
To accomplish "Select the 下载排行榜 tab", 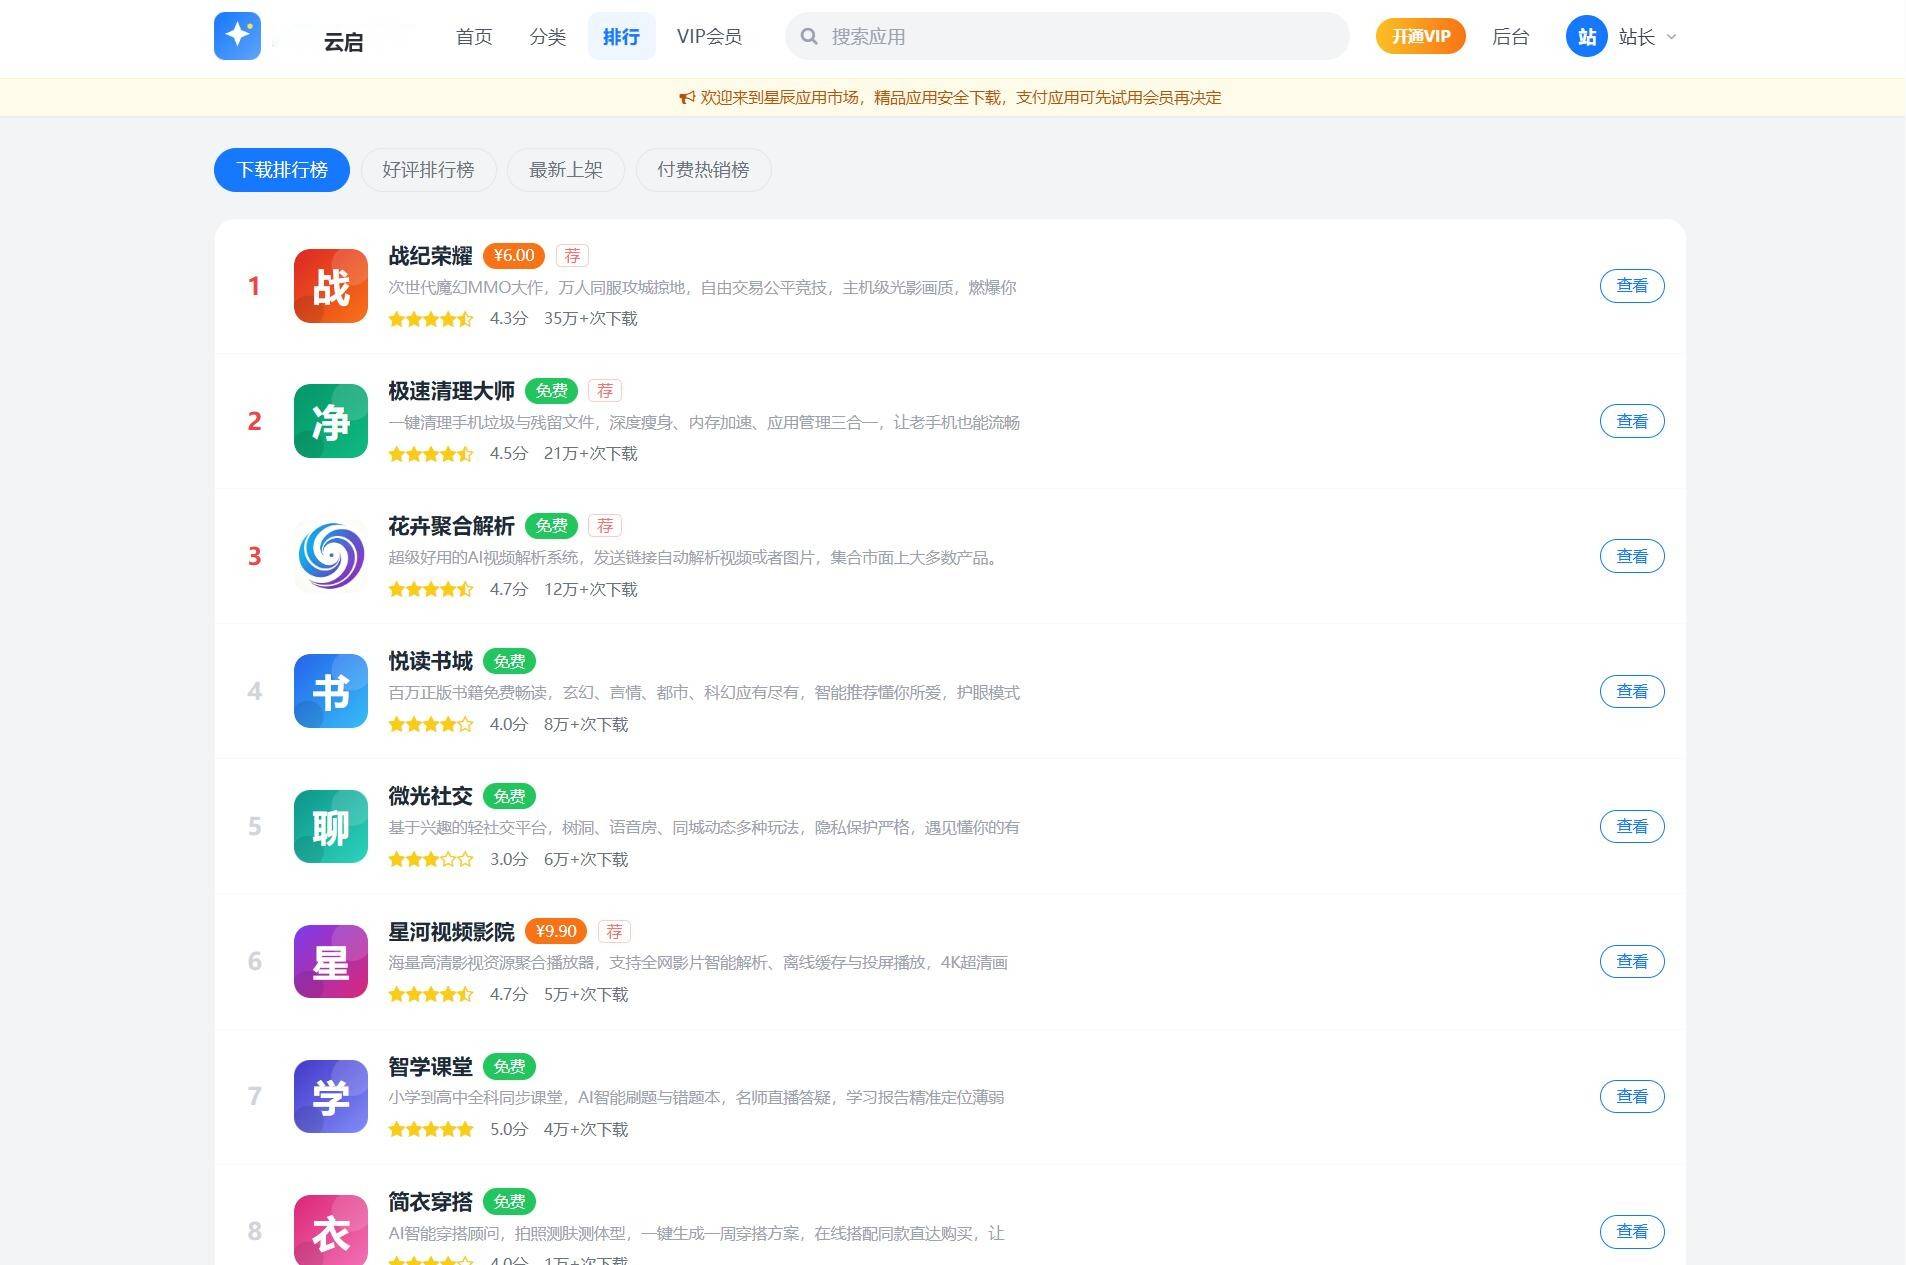I will click(282, 170).
